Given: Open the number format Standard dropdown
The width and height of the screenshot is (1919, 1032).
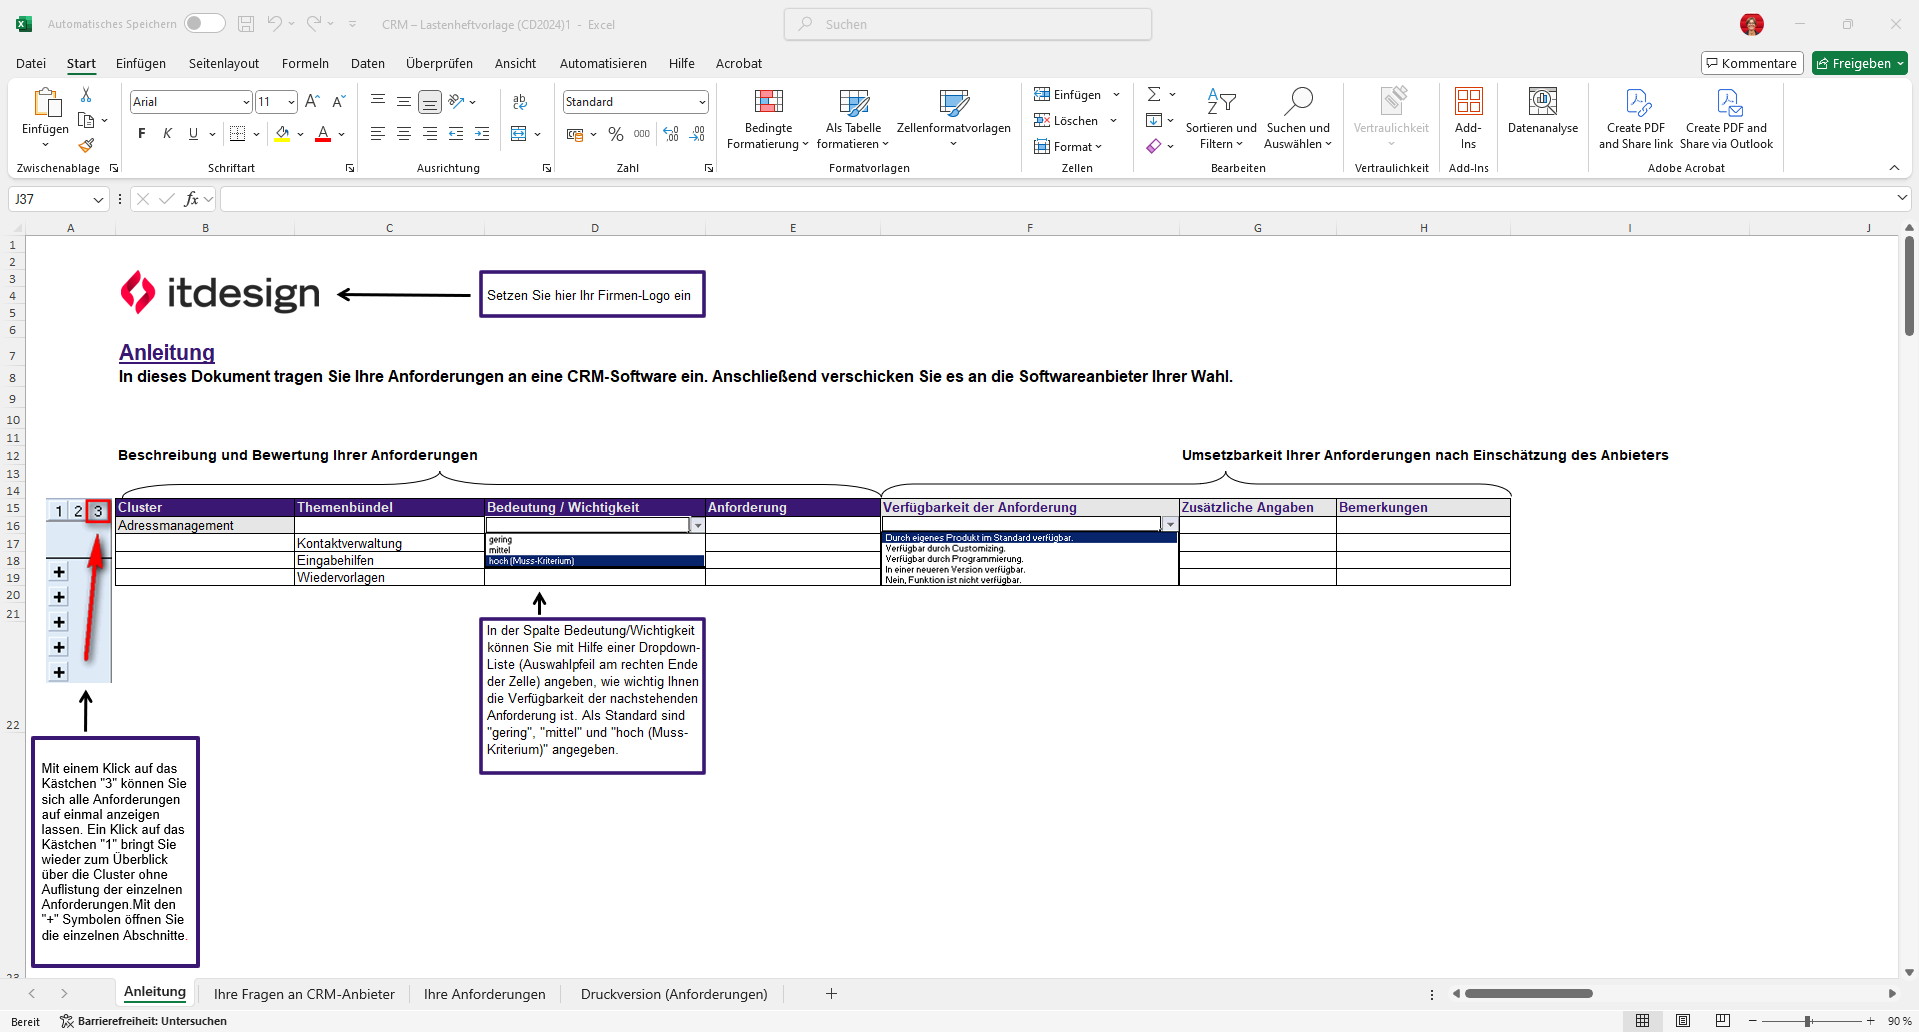Looking at the screenshot, I should pos(702,102).
